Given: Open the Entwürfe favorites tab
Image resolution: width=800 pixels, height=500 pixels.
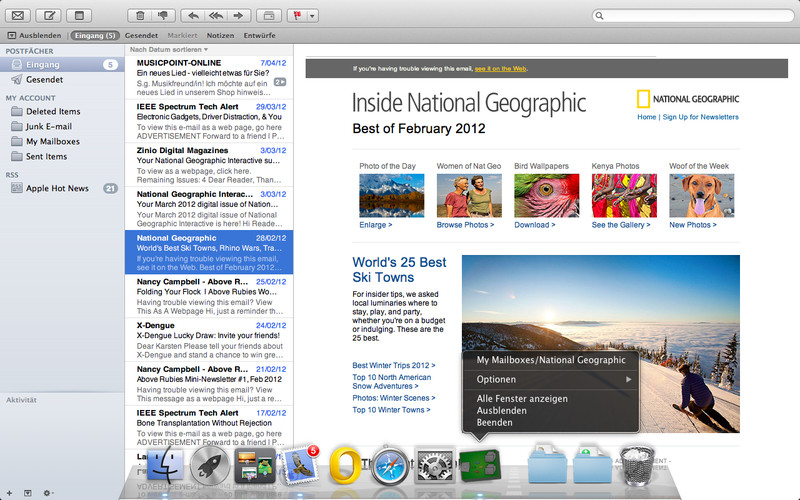Looking at the screenshot, I should (259, 35).
